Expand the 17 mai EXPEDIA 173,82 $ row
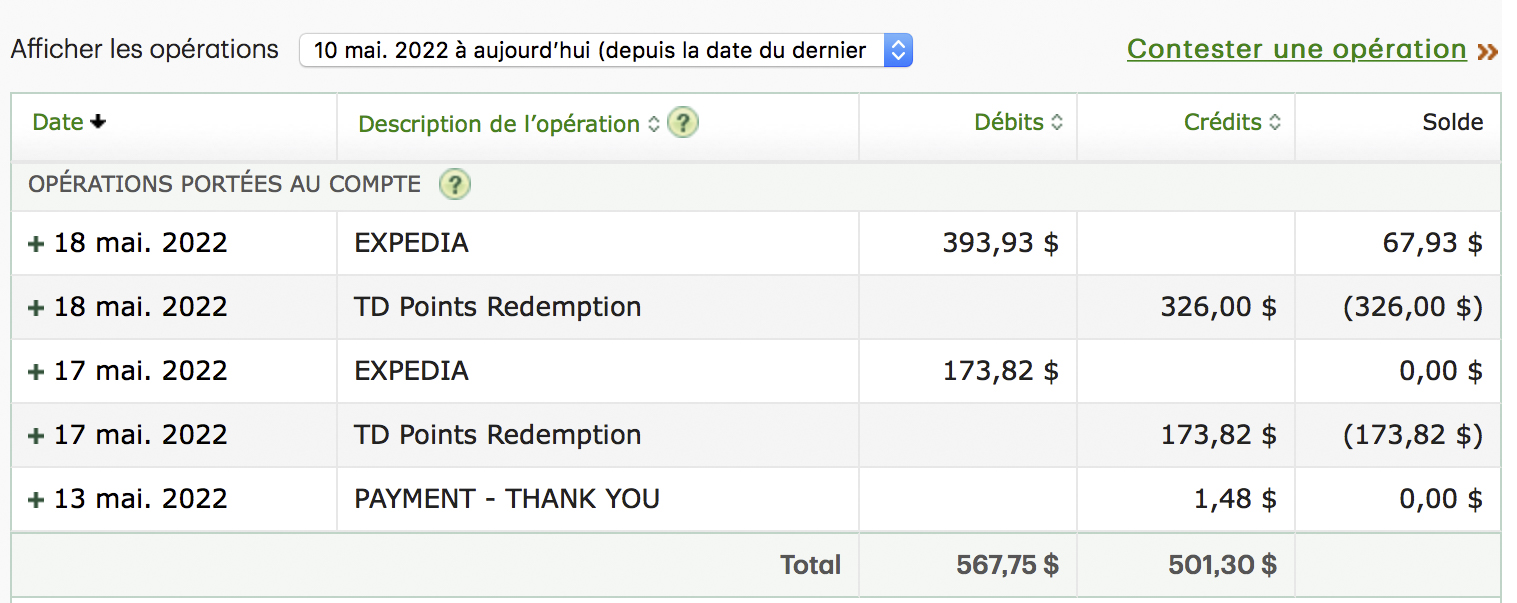This screenshot has width=1517, height=603. 37,372
